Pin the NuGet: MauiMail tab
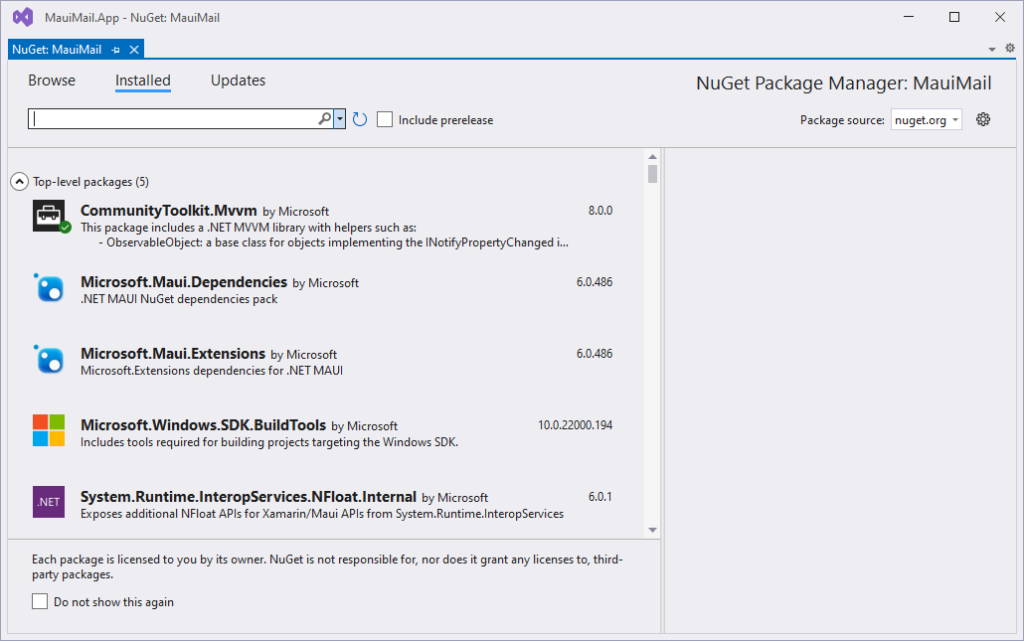The width and height of the screenshot is (1024, 641). [x=116, y=49]
